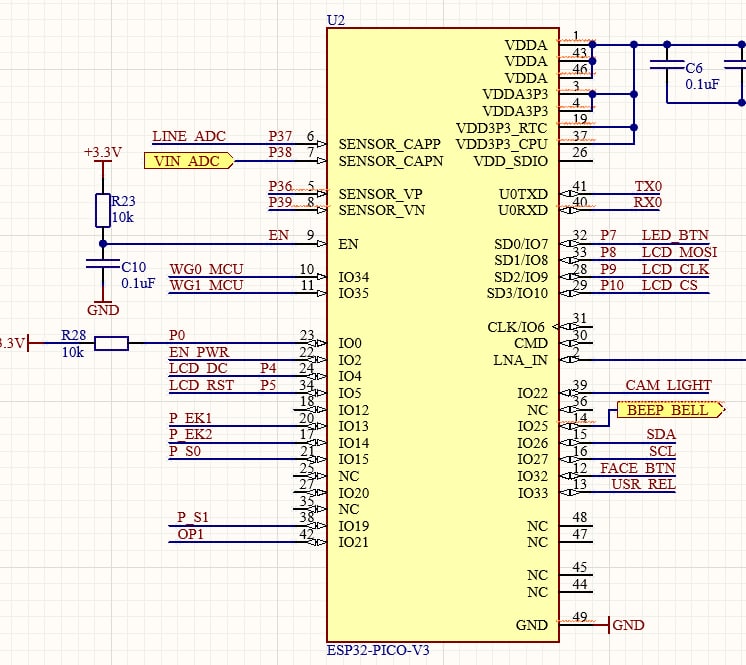The width and height of the screenshot is (746, 665).
Task: Select the P37 net label
Action: click(280, 137)
